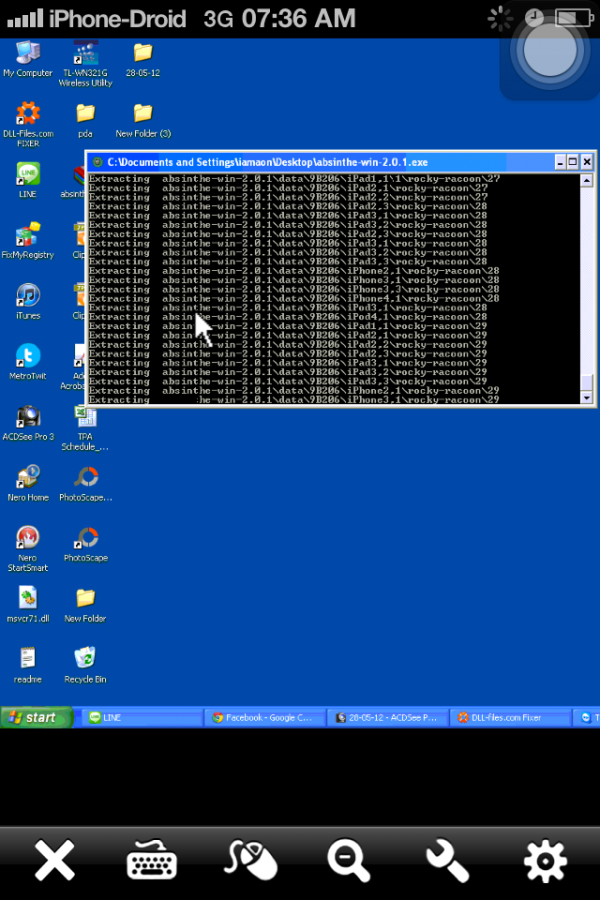Switch to DLL-files.com Fixer taskbar item
Screen dimensions: 600x900
click(x=510, y=717)
